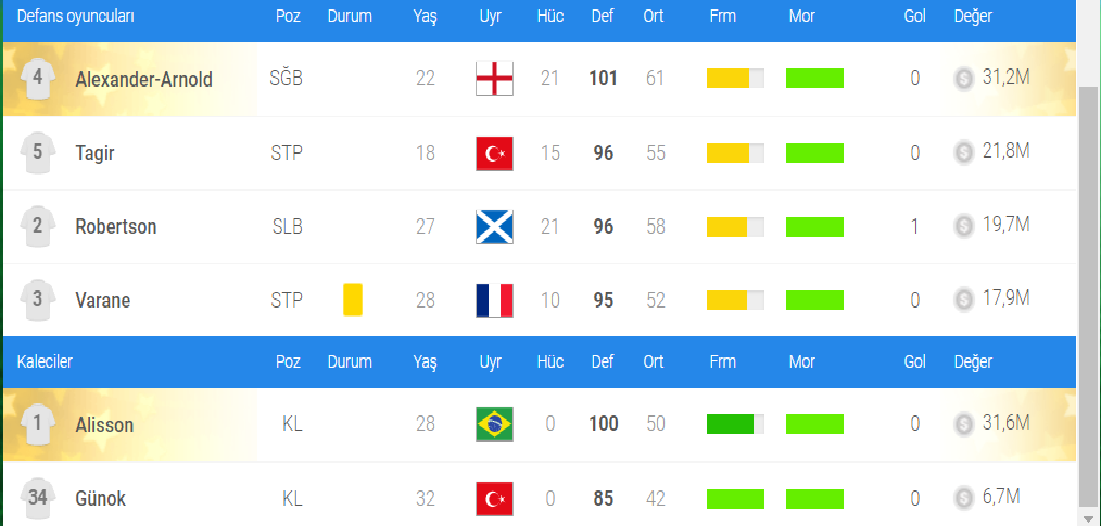1103x526 pixels.
Task: Click Varane's France flag icon
Action: coord(495,300)
